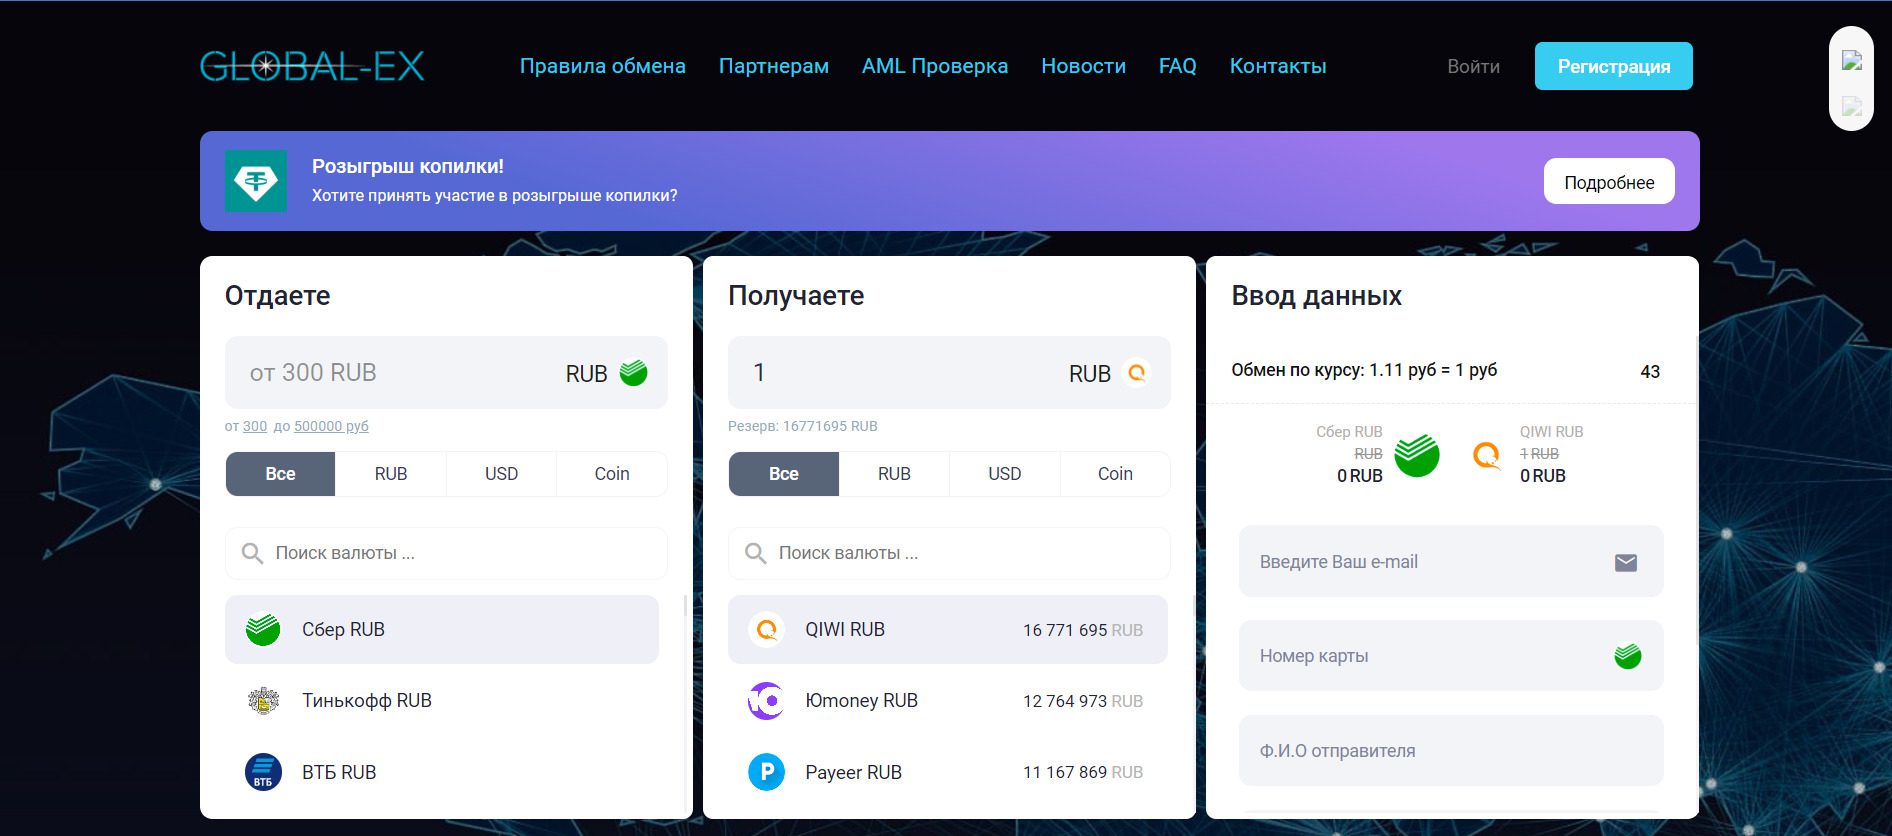Select the Coin tab in the Отдаете panel
This screenshot has width=1892, height=836.
pos(612,474)
